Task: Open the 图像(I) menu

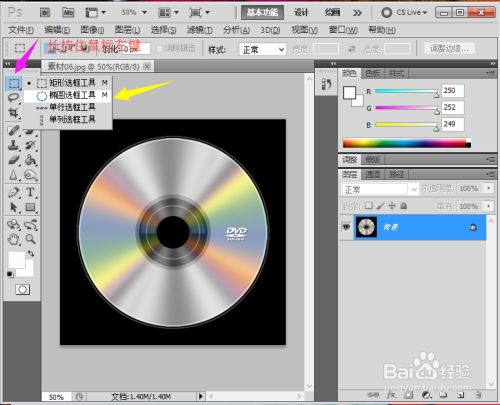Action: (x=92, y=30)
